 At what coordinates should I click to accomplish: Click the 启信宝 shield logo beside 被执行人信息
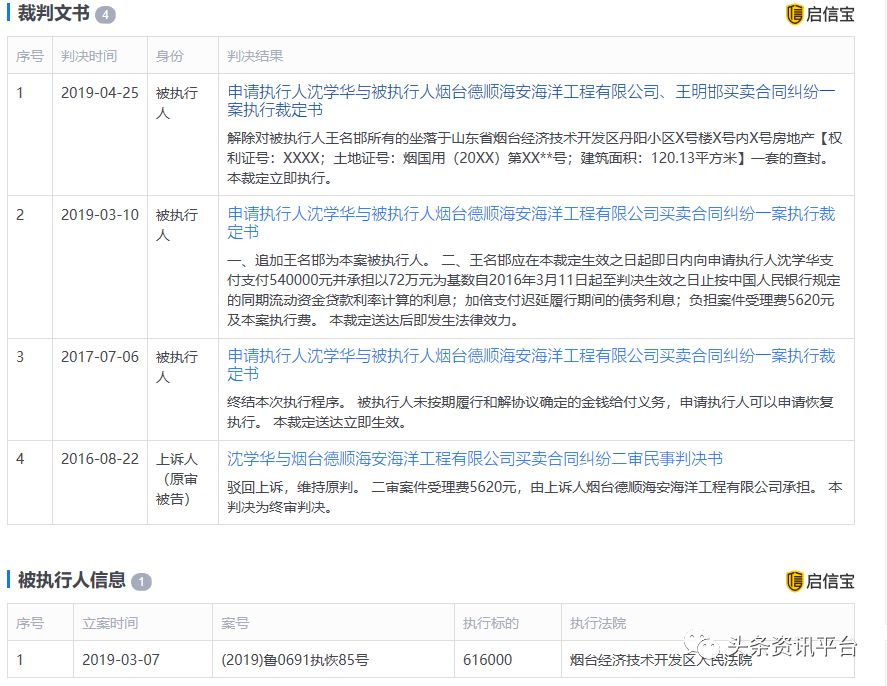point(795,581)
